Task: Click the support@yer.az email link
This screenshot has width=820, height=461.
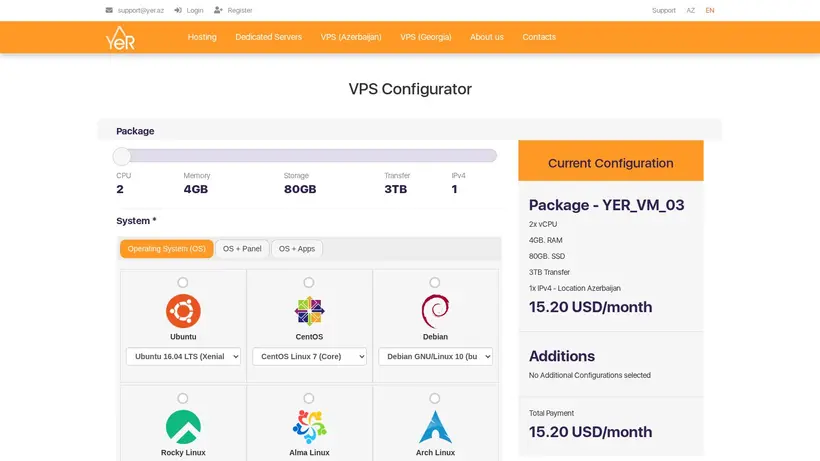Action: pyautogui.click(x=141, y=10)
